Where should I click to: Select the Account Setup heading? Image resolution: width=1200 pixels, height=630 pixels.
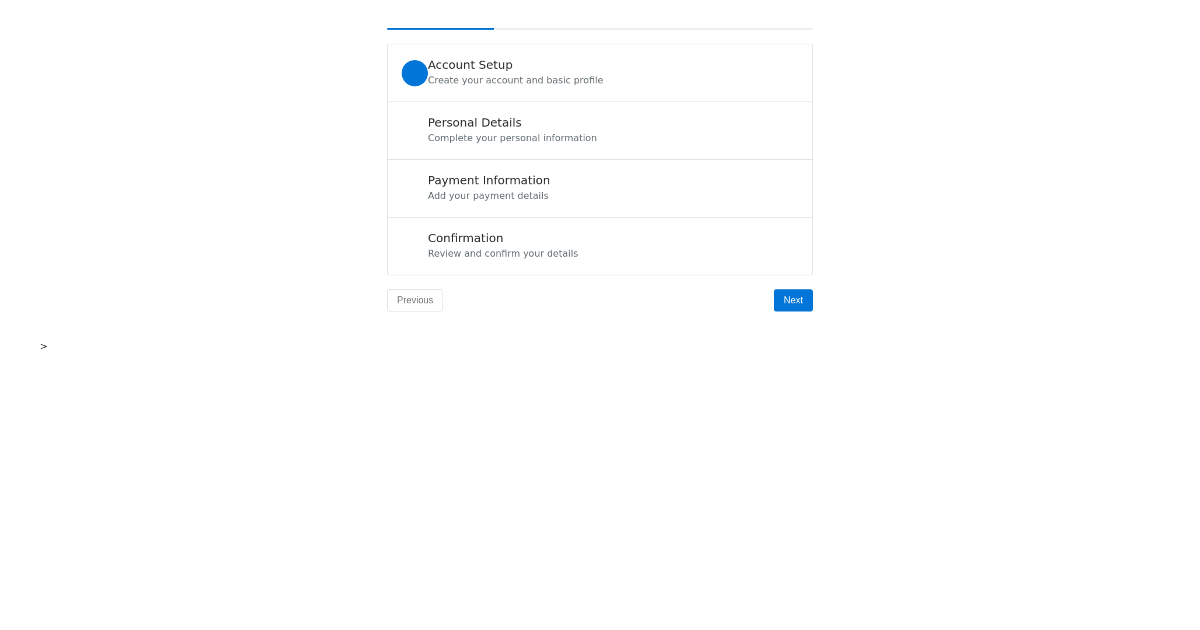(470, 64)
